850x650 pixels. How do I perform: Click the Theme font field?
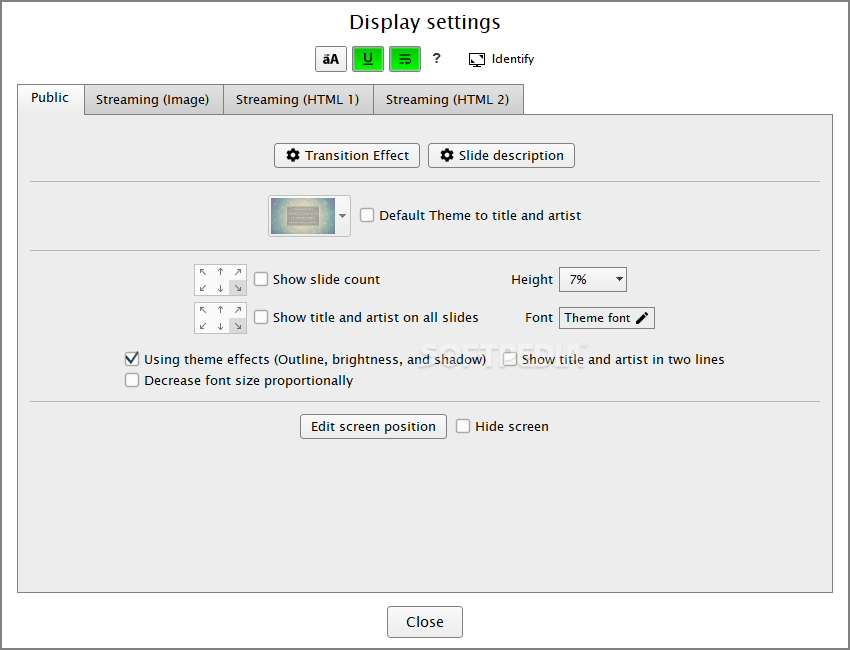607,318
